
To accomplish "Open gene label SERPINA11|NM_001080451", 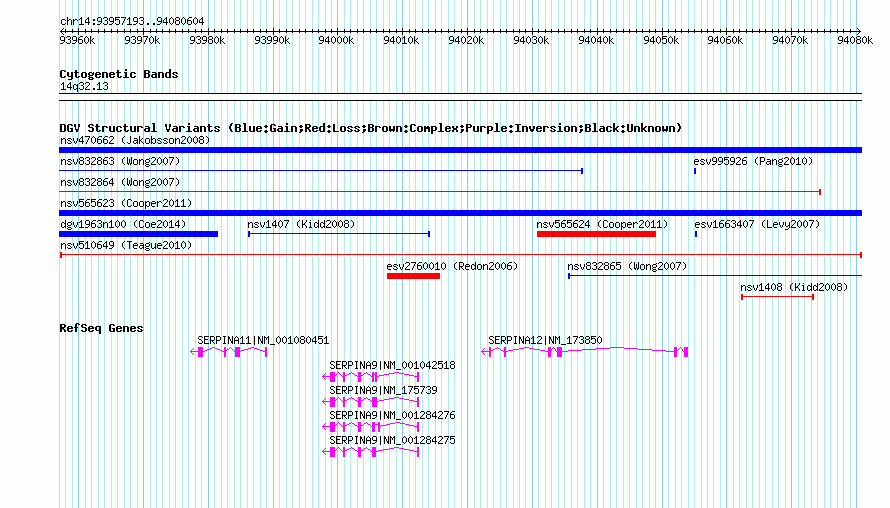I will coord(263,341).
